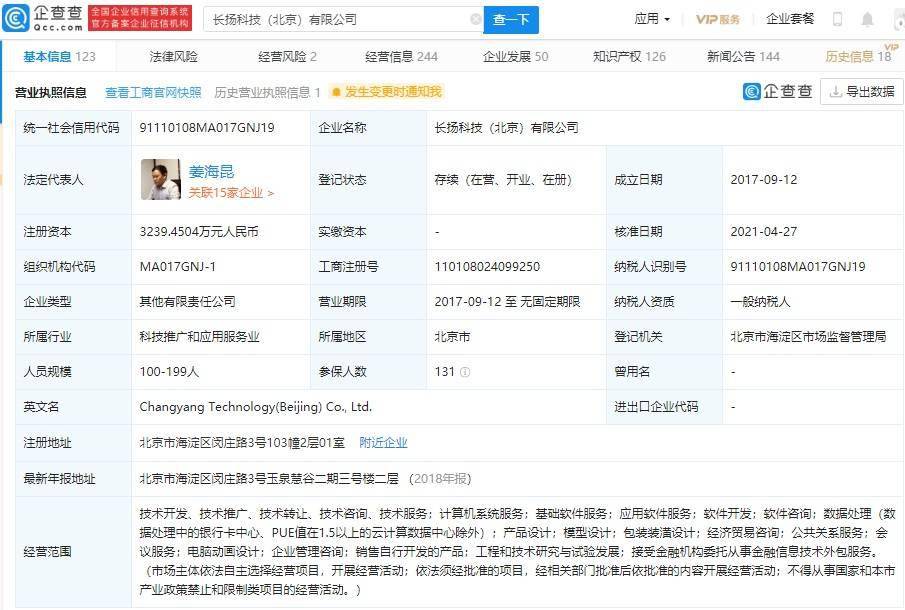The image size is (905, 610).
Task: Click the photo of 姜海昆
Action: [160, 180]
